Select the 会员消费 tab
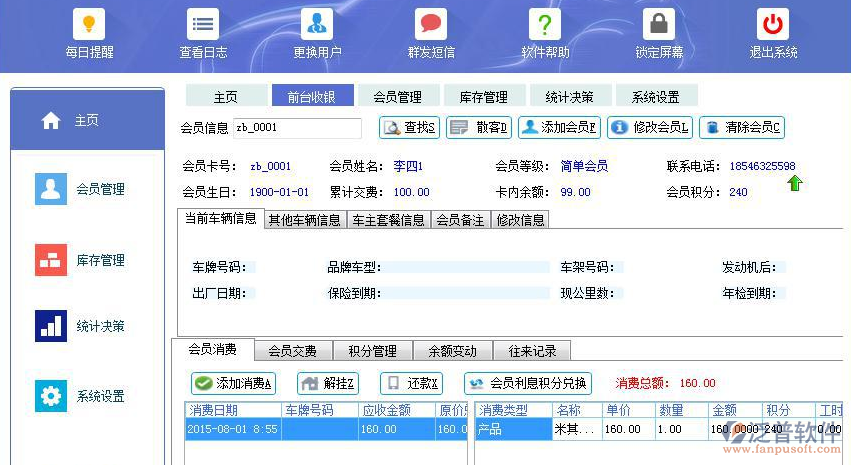 click(213, 349)
